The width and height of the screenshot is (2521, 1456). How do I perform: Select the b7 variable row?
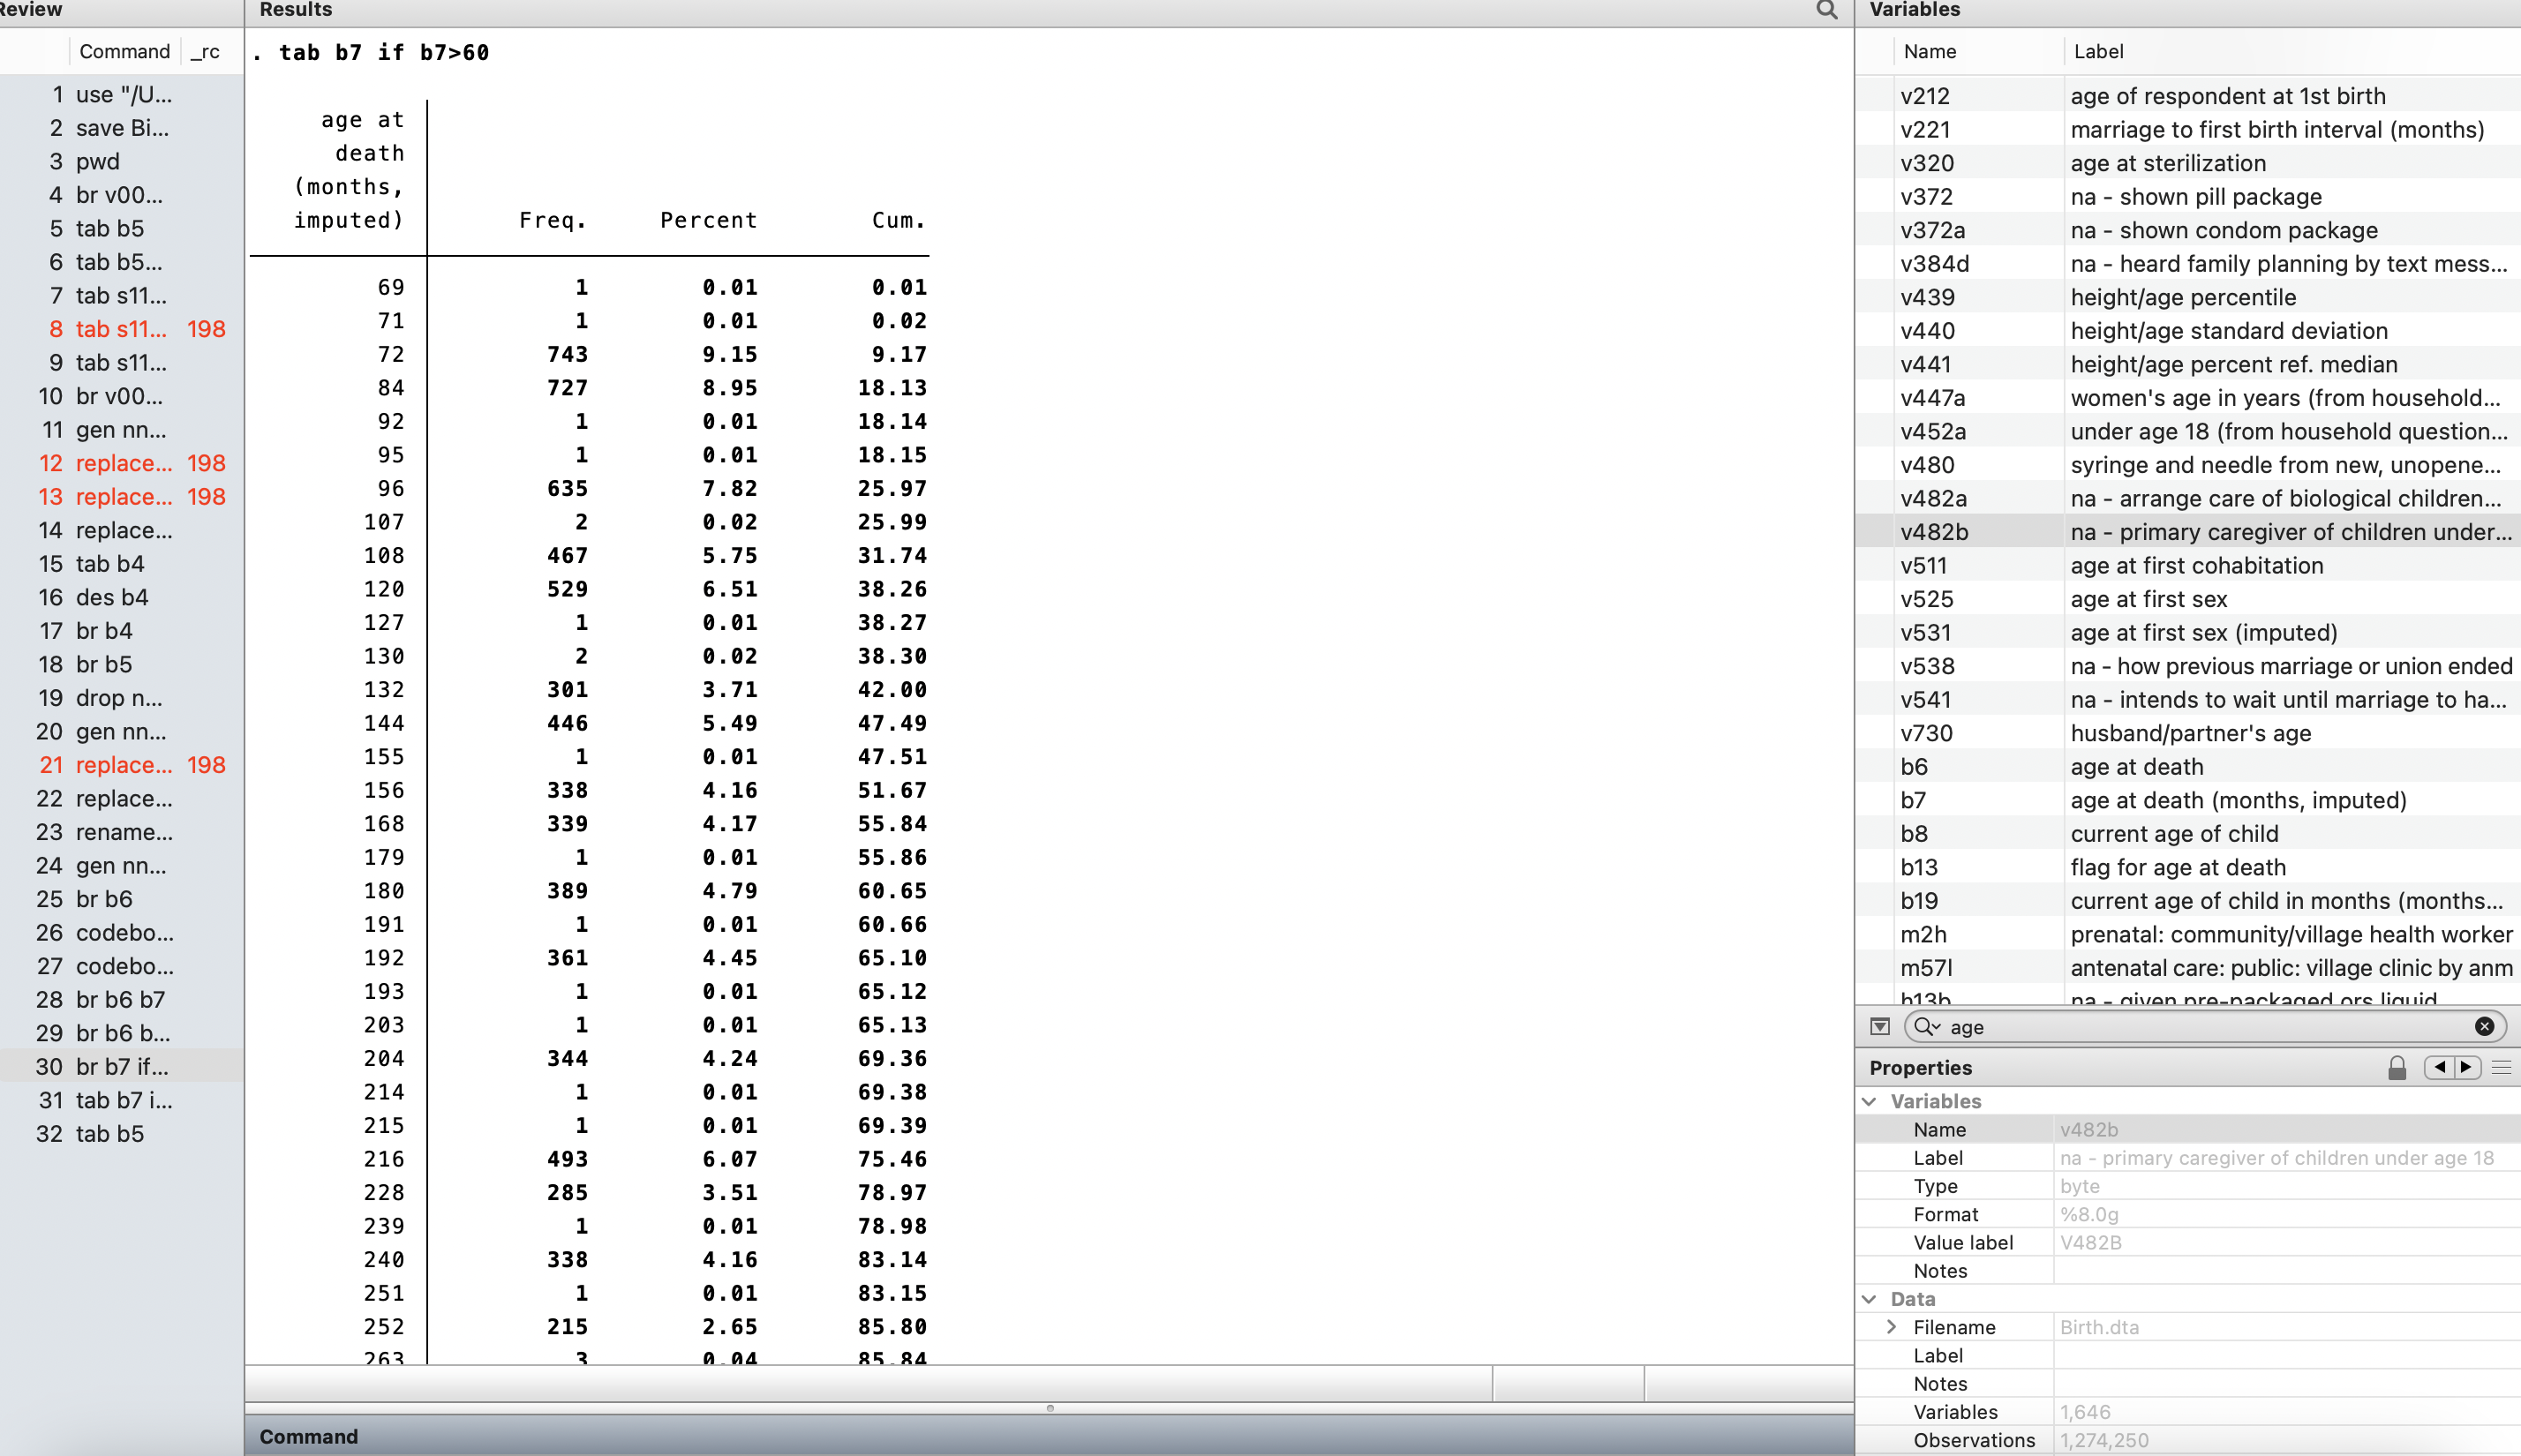click(x=1913, y=800)
